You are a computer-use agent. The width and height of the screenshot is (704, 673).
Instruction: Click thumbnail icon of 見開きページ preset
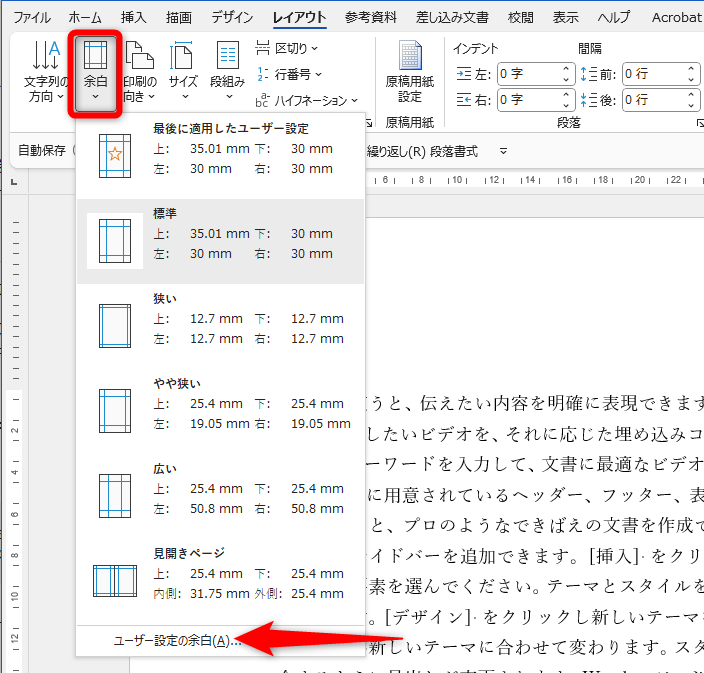[115, 581]
